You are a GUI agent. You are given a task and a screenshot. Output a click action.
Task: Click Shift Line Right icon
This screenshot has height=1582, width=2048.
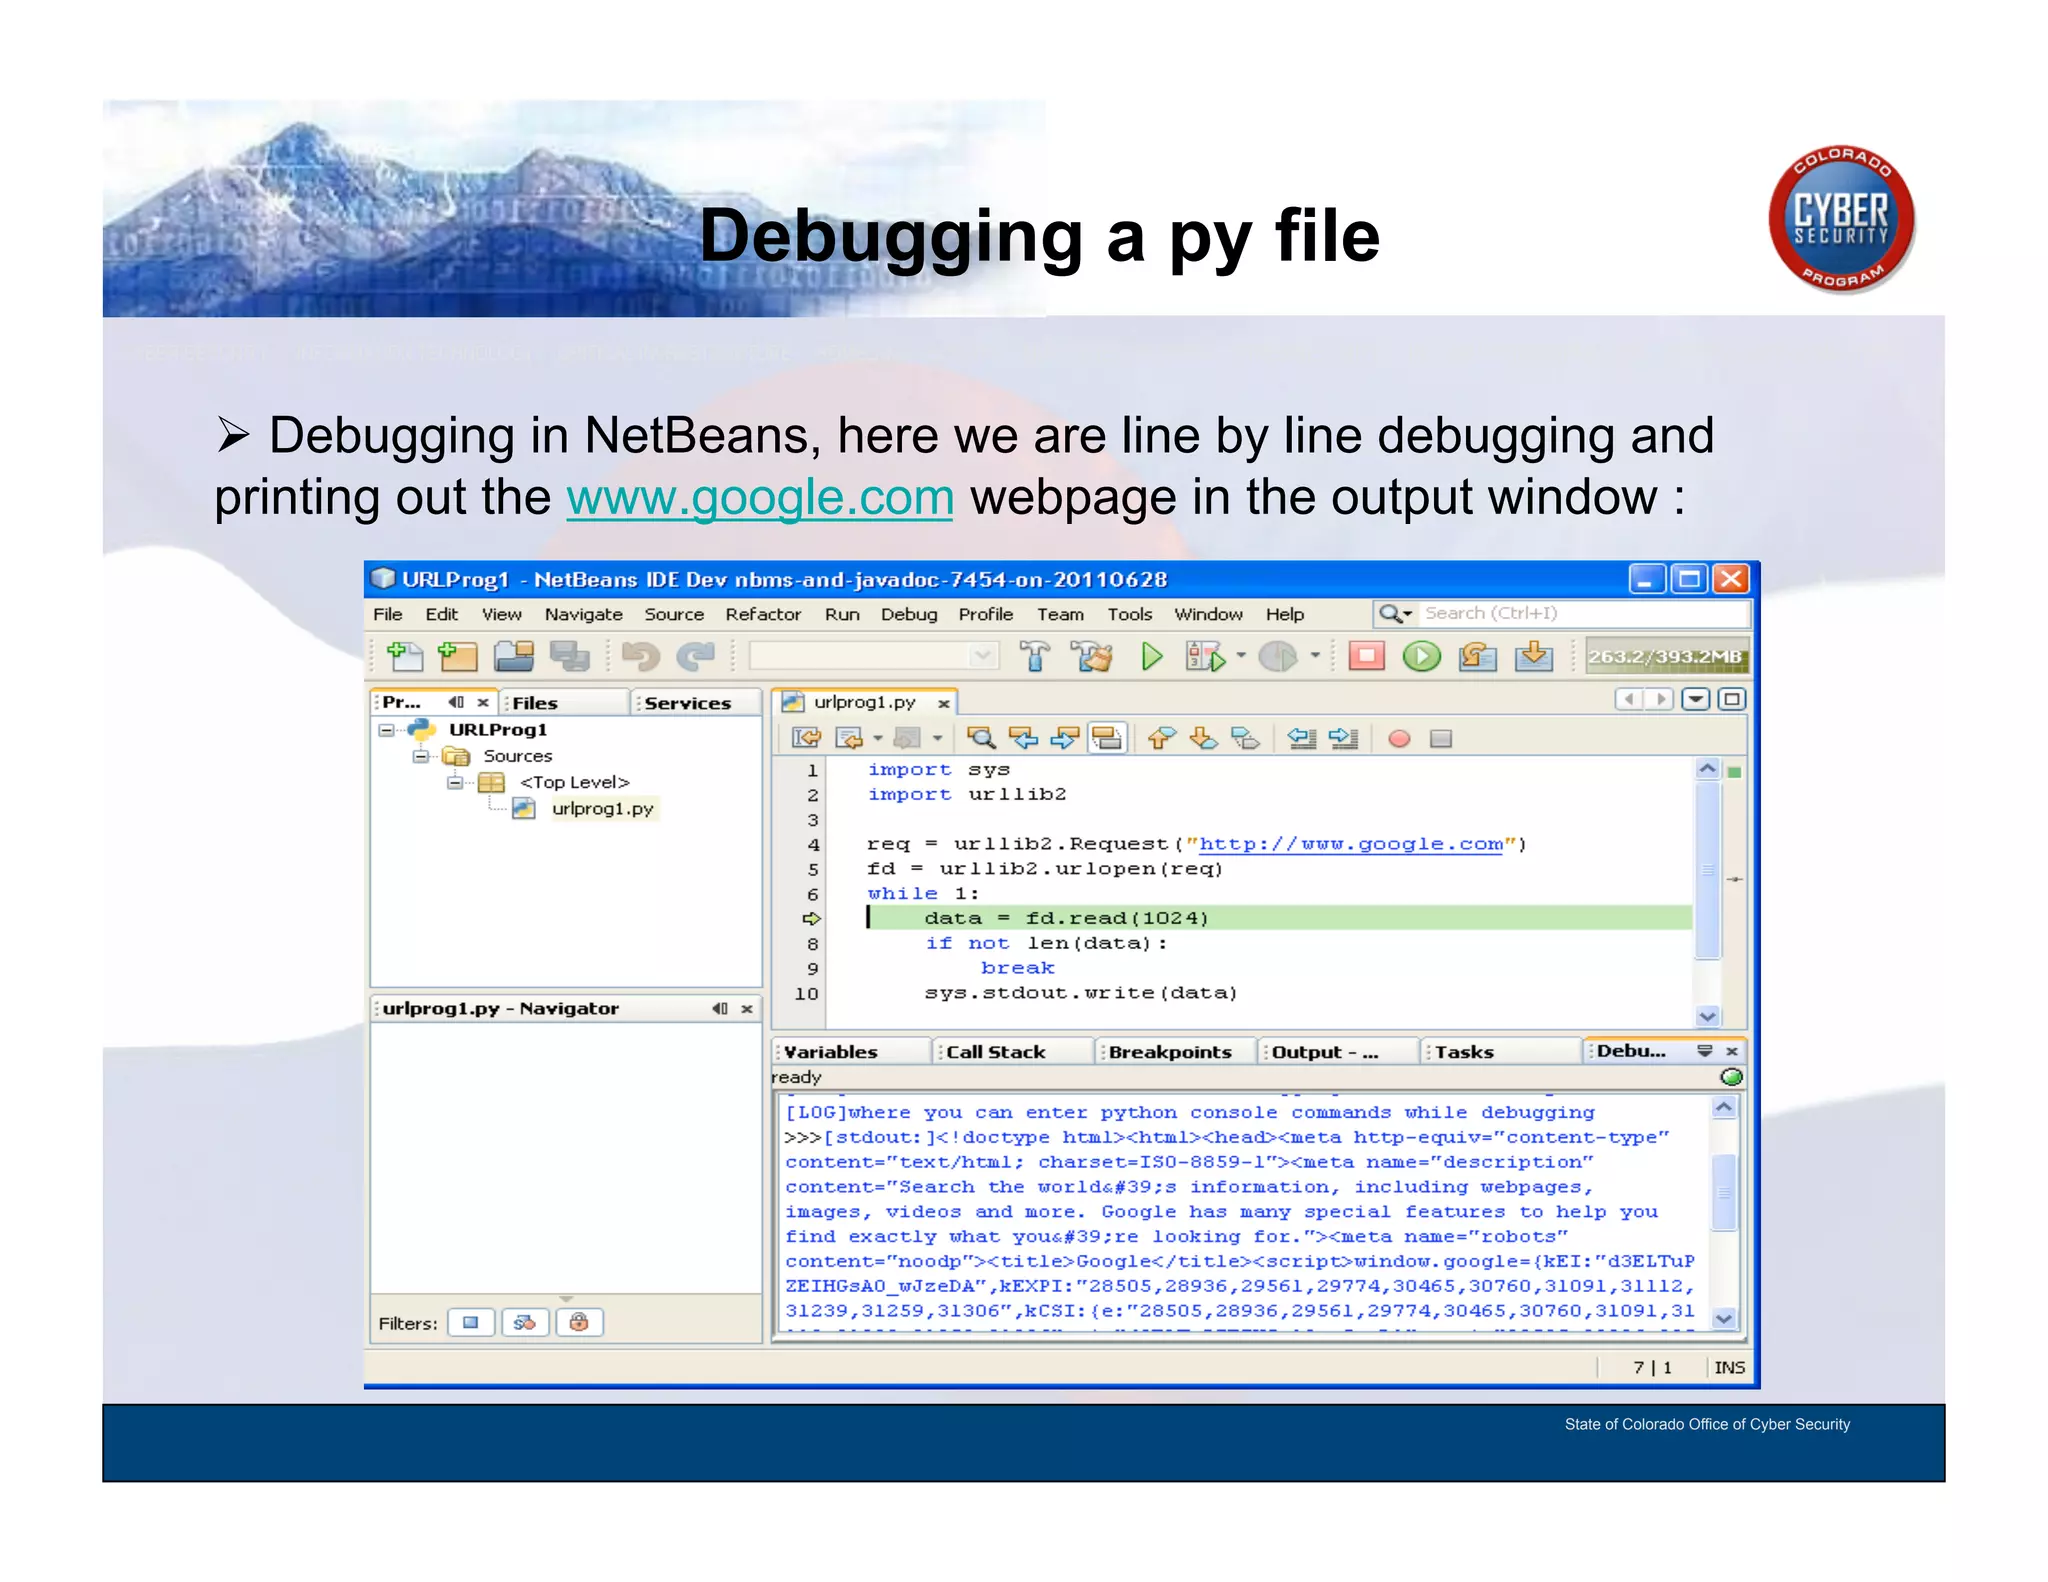(1343, 738)
